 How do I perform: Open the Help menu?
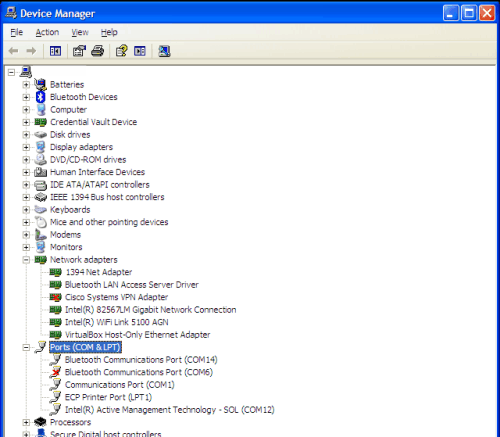(x=109, y=32)
